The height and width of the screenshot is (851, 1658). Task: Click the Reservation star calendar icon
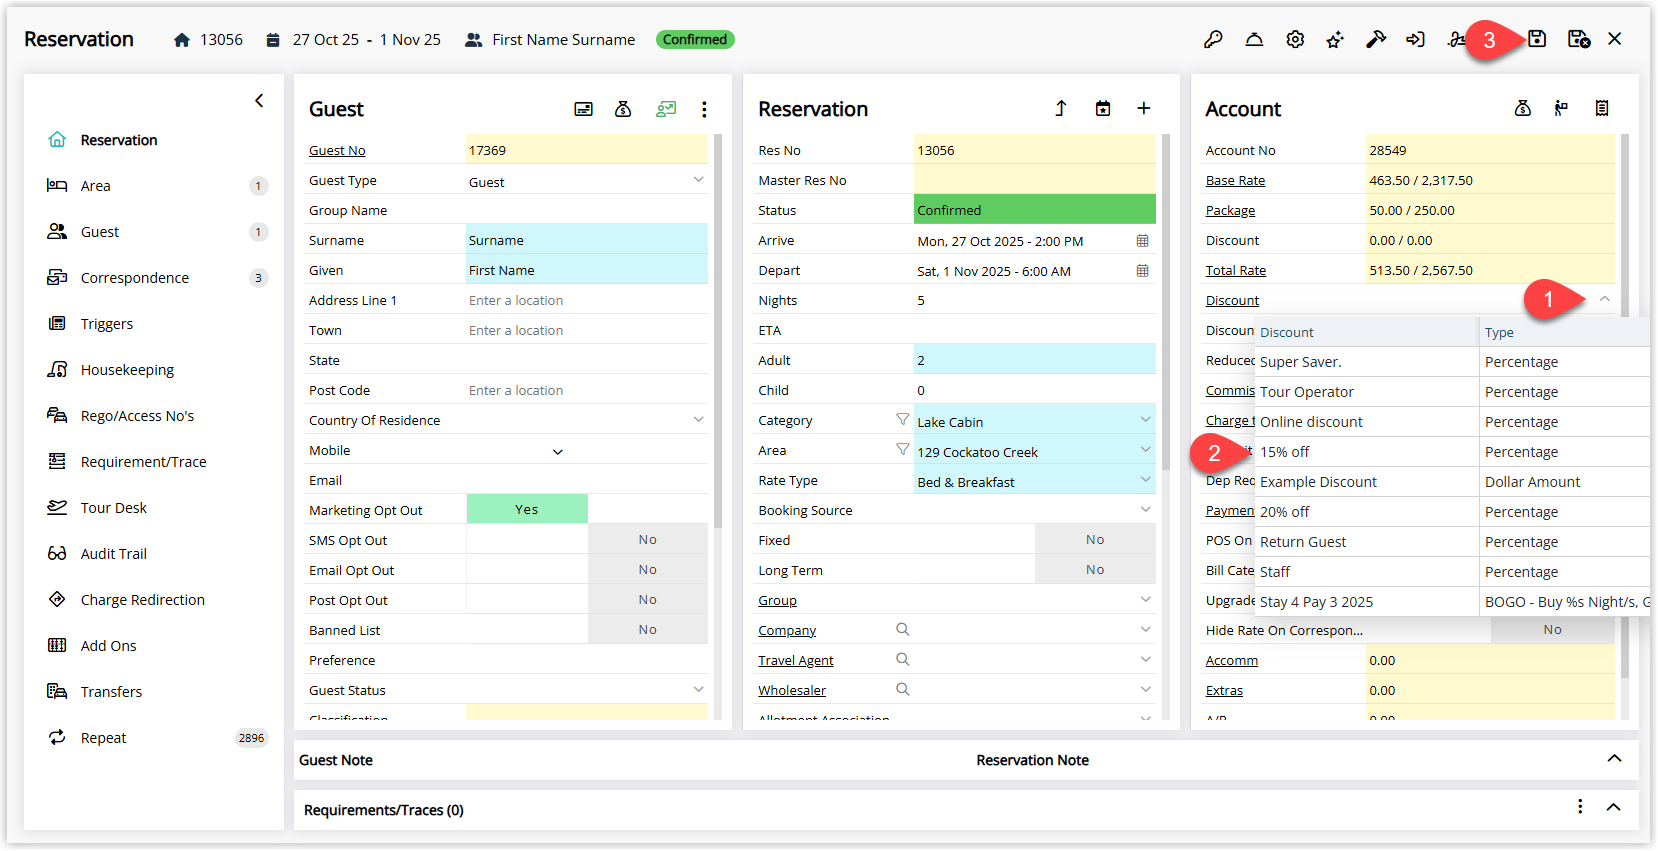1103,108
